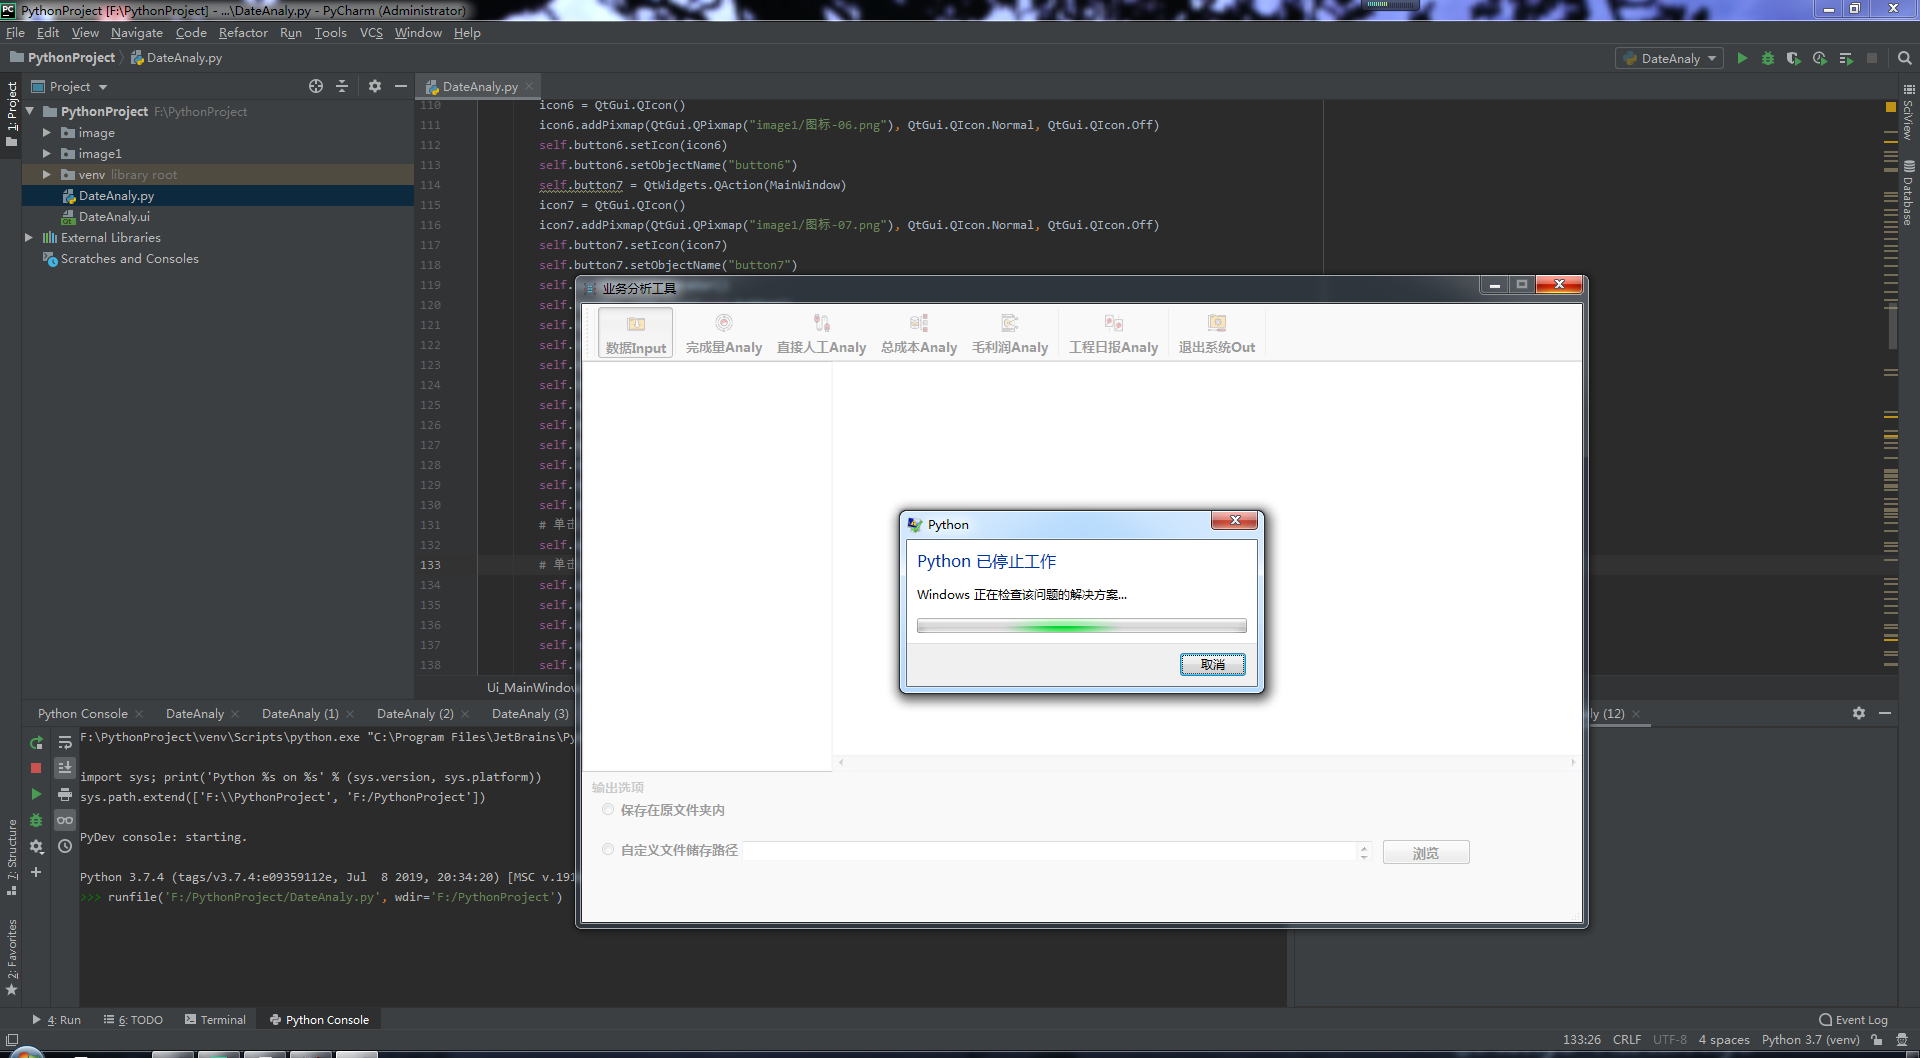Open the Terminal tool window

coord(215,1020)
